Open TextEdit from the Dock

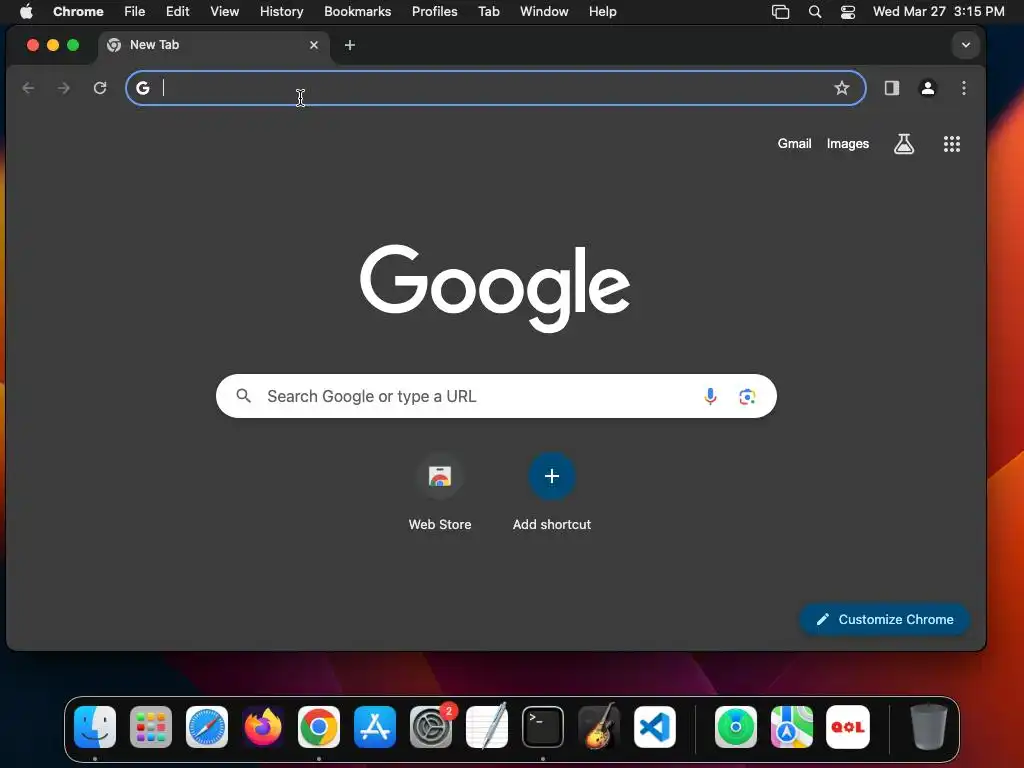pyautogui.click(x=487, y=727)
